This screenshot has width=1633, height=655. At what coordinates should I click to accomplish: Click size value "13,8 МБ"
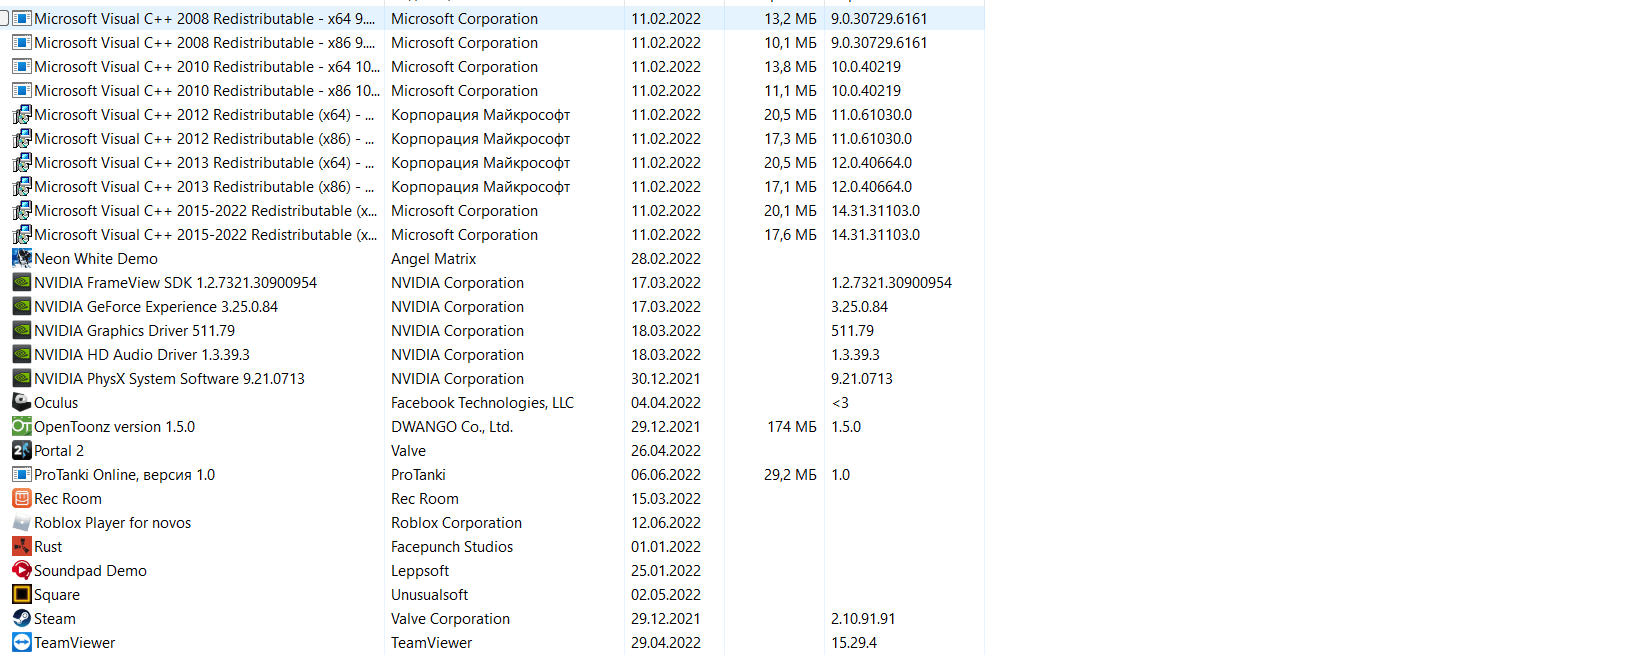[791, 67]
